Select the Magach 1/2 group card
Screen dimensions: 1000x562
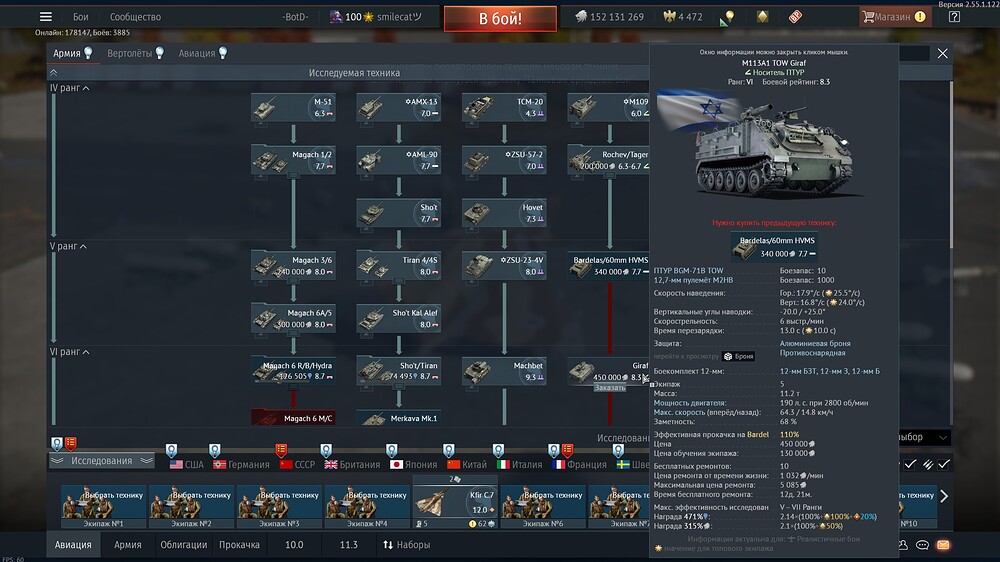[293, 160]
